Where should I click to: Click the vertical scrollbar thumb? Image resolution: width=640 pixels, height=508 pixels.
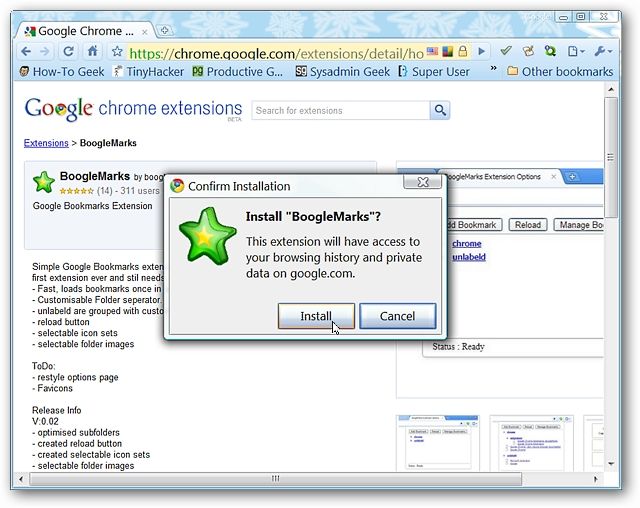coord(611,157)
